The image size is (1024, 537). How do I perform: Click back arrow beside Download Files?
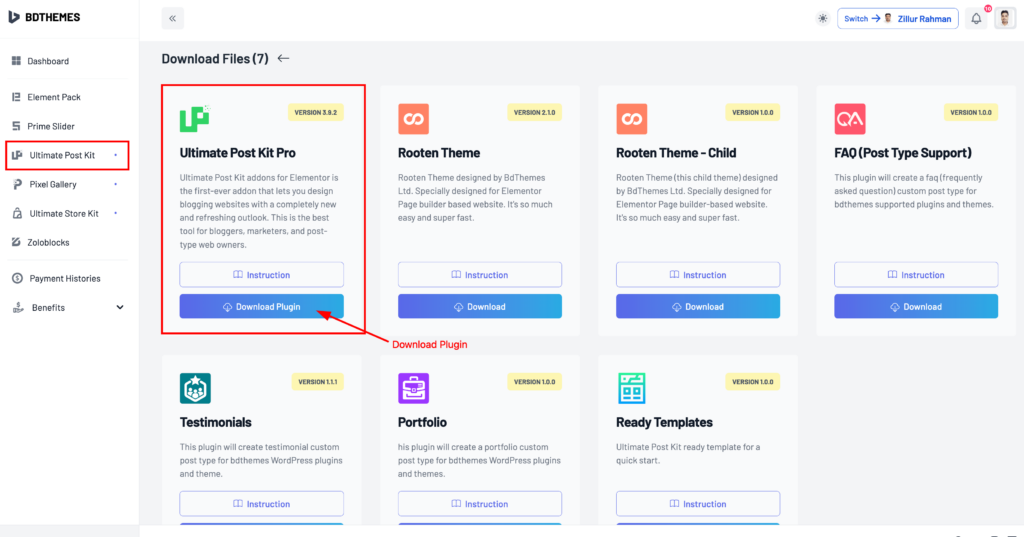(x=283, y=58)
